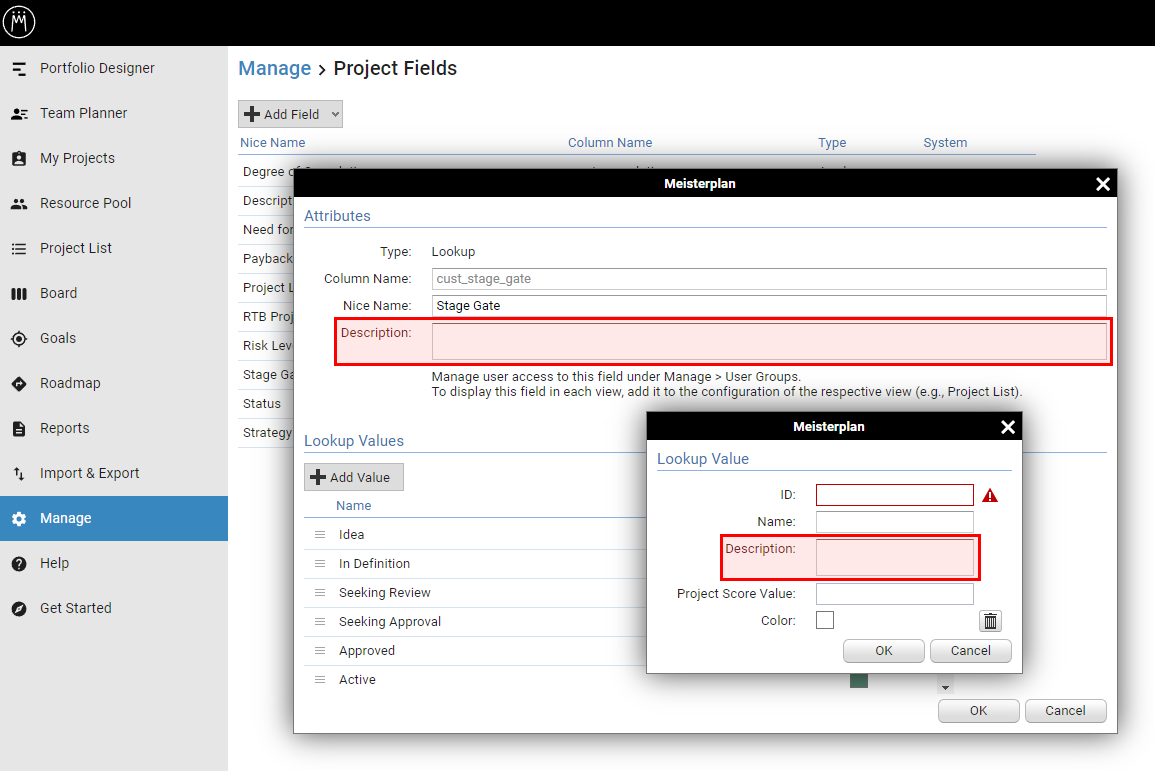This screenshot has width=1155, height=771.
Task: Click the Help question mark icon
Action: [19, 563]
